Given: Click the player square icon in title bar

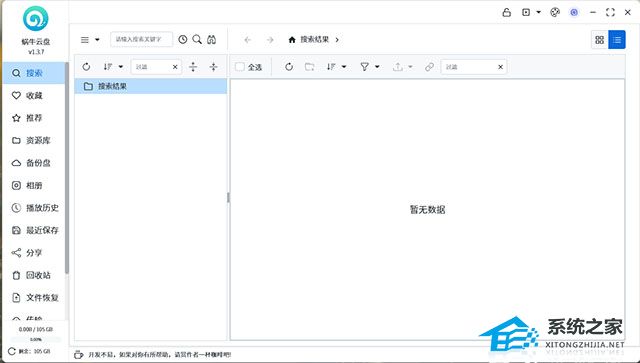Looking at the screenshot, I should pos(526,12).
